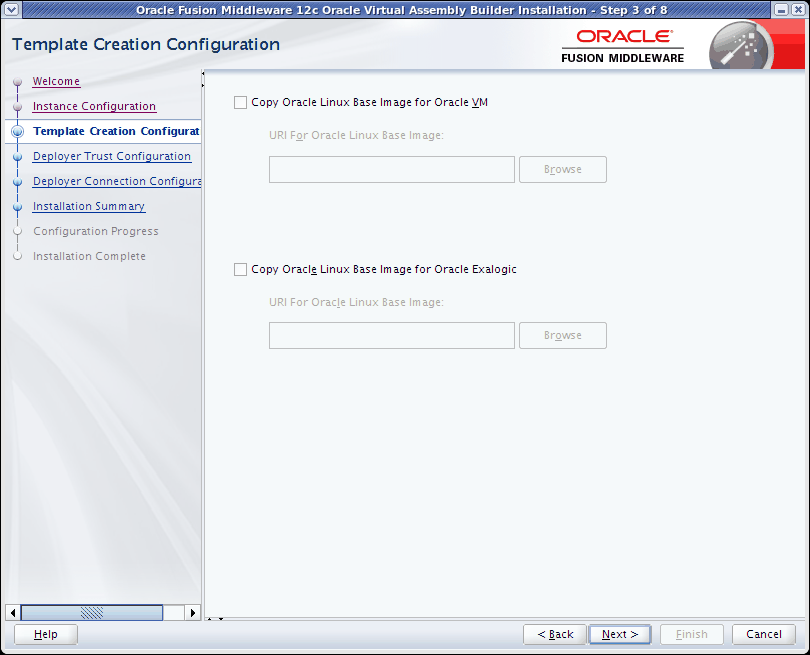Click the Configuration Progress step label
Image resolution: width=810 pixels, height=655 pixels.
(96, 231)
